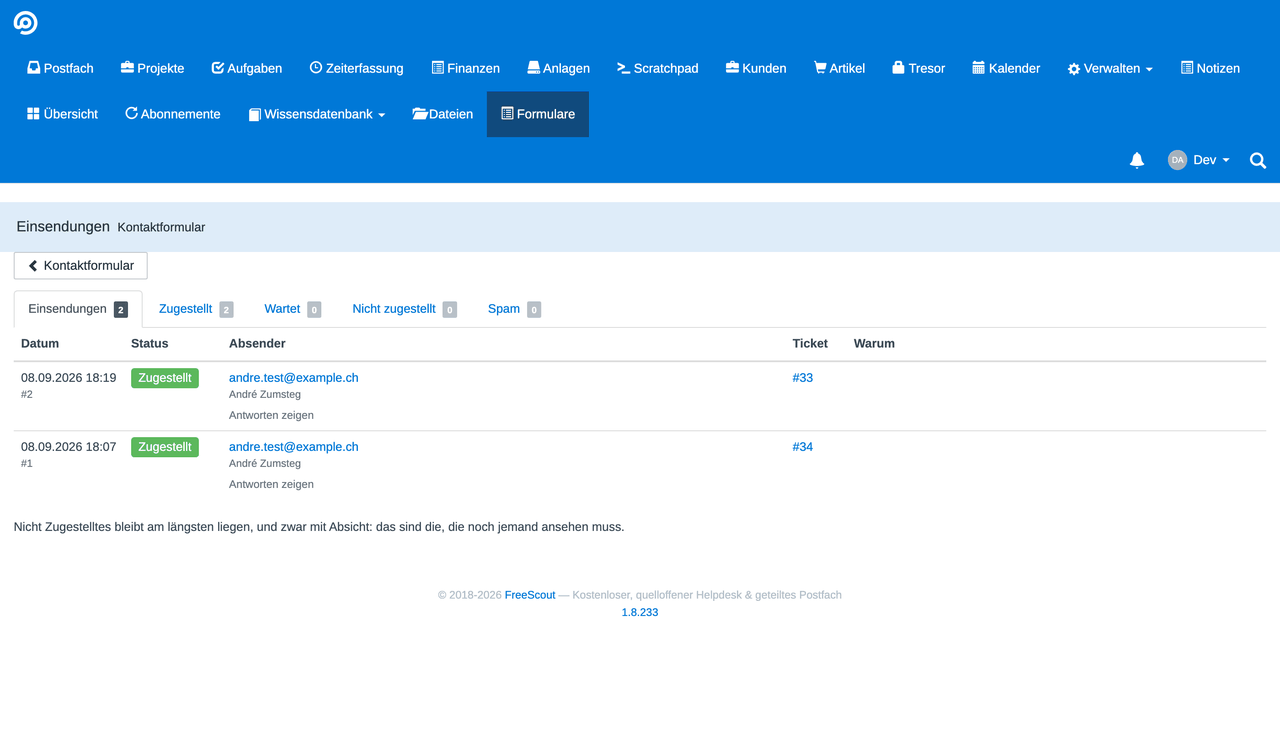Image resolution: width=1280 pixels, height=750 pixels.
Task: Open sender email for submission #1
Action: 293,447
